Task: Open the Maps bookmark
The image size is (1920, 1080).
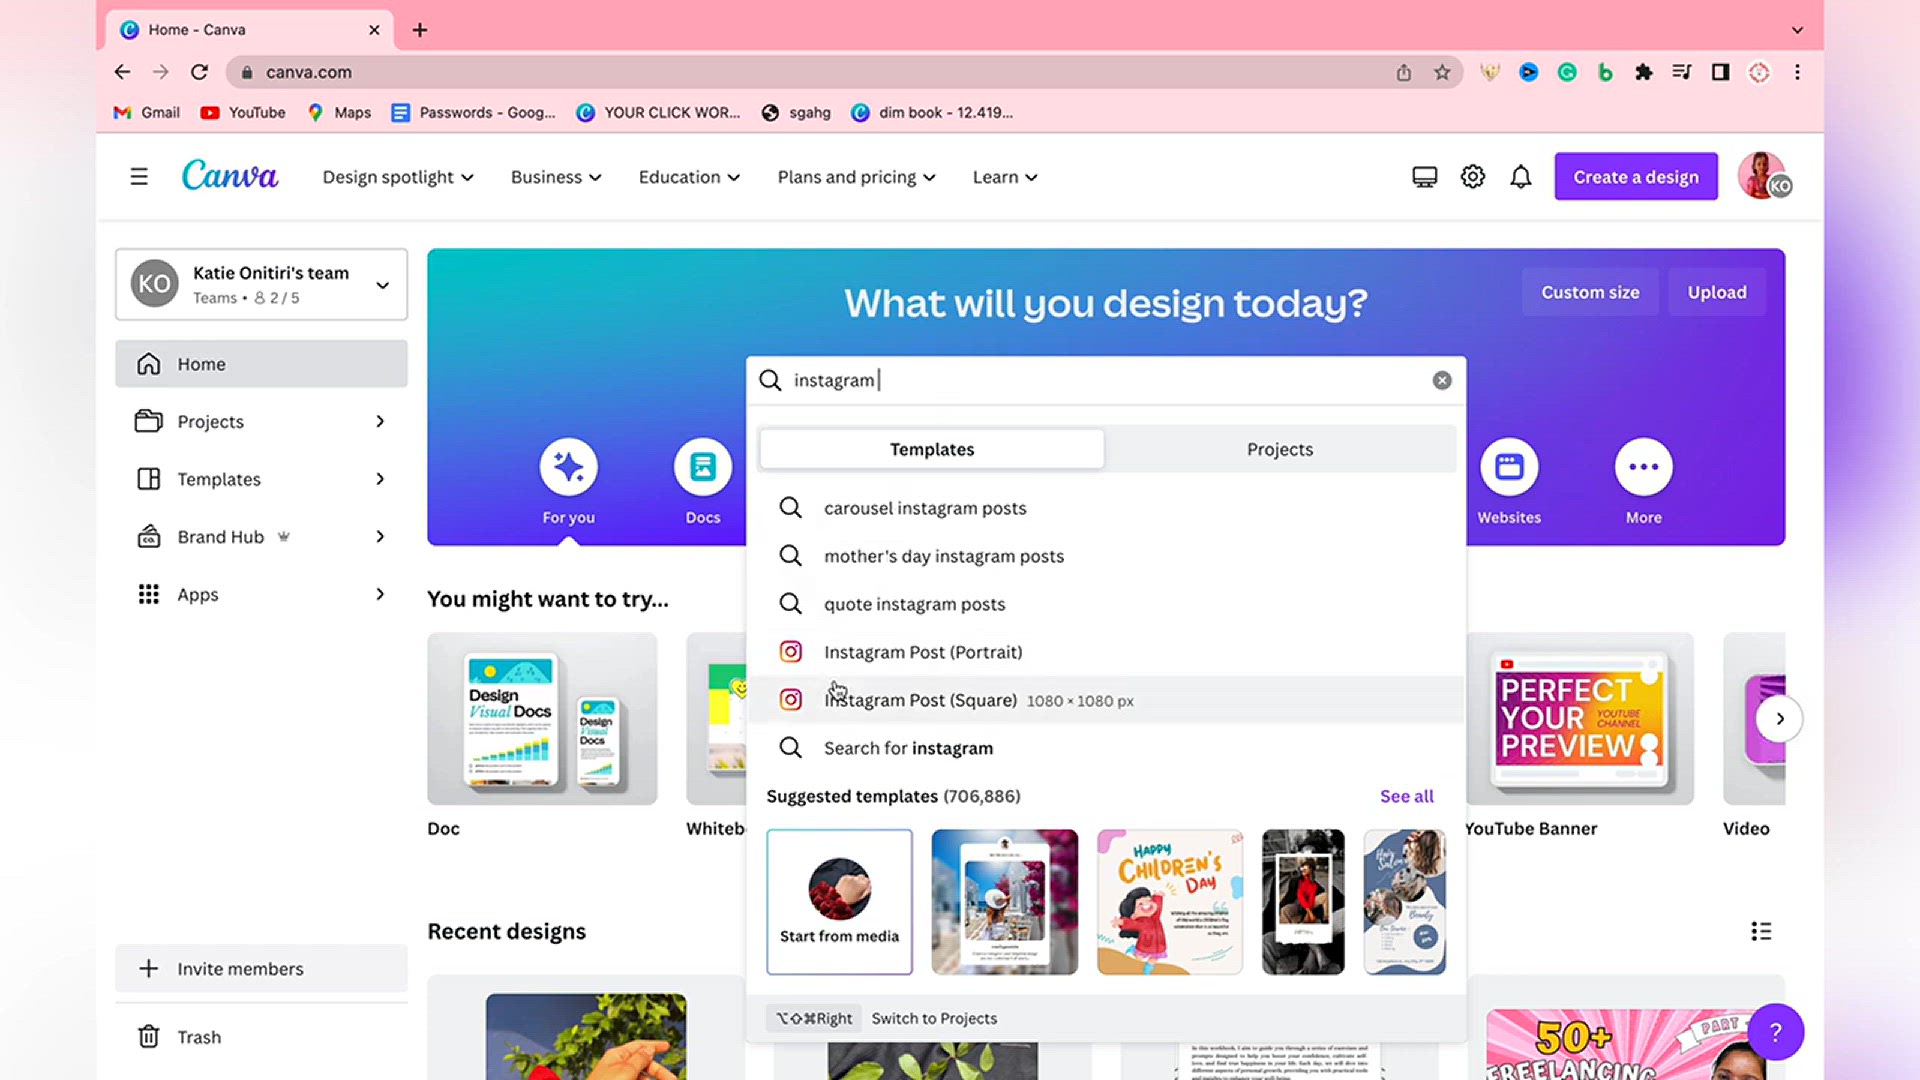Action: pos(339,113)
